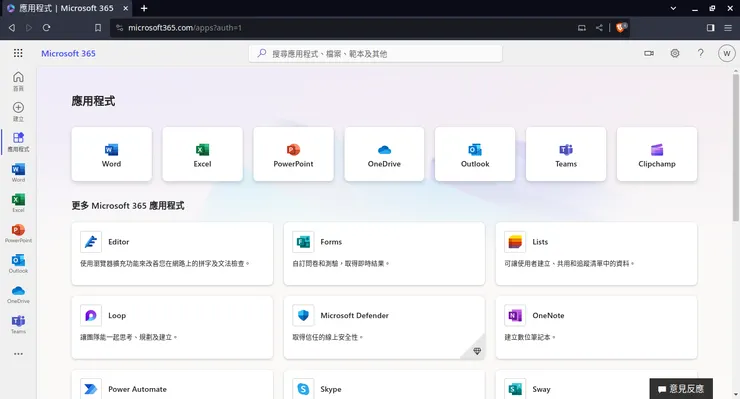This screenshot has width=740, height=399.
Task: Open the Forms app icon
Action: (303, 242)
